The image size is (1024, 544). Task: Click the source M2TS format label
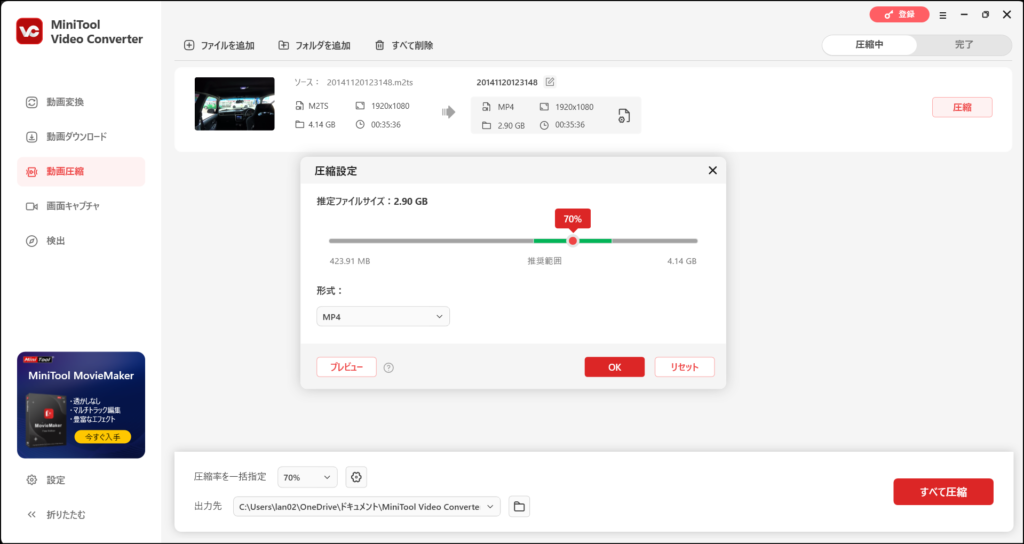click(x=318, y=106)
